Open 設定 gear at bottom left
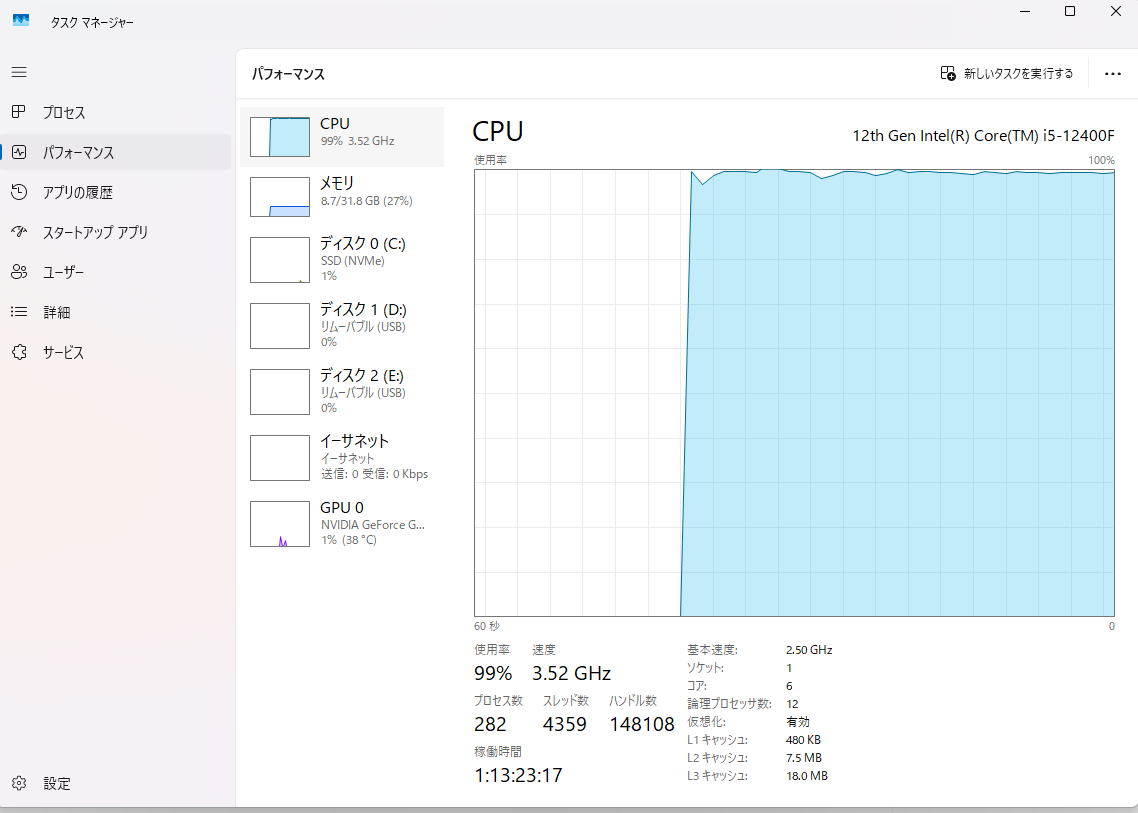 coord(19,783)
